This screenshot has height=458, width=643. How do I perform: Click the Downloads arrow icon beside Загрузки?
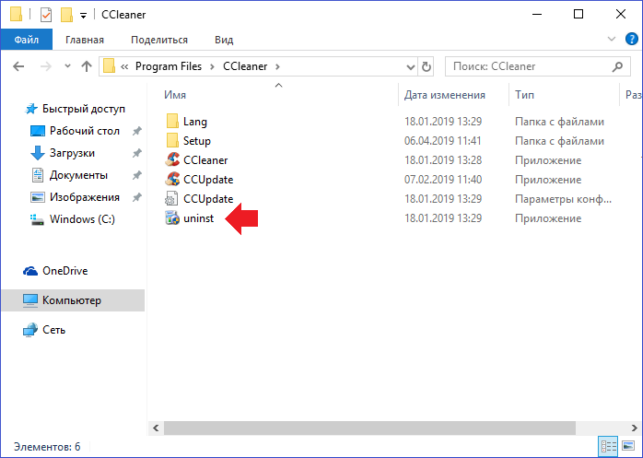tap(37, 153)
